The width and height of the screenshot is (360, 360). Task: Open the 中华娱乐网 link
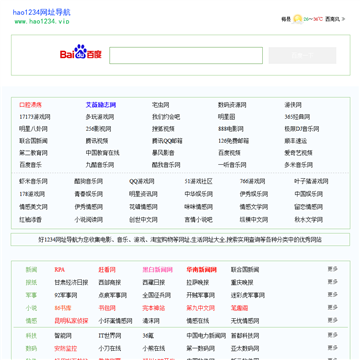pyautogui.click(x=198, y=194)
